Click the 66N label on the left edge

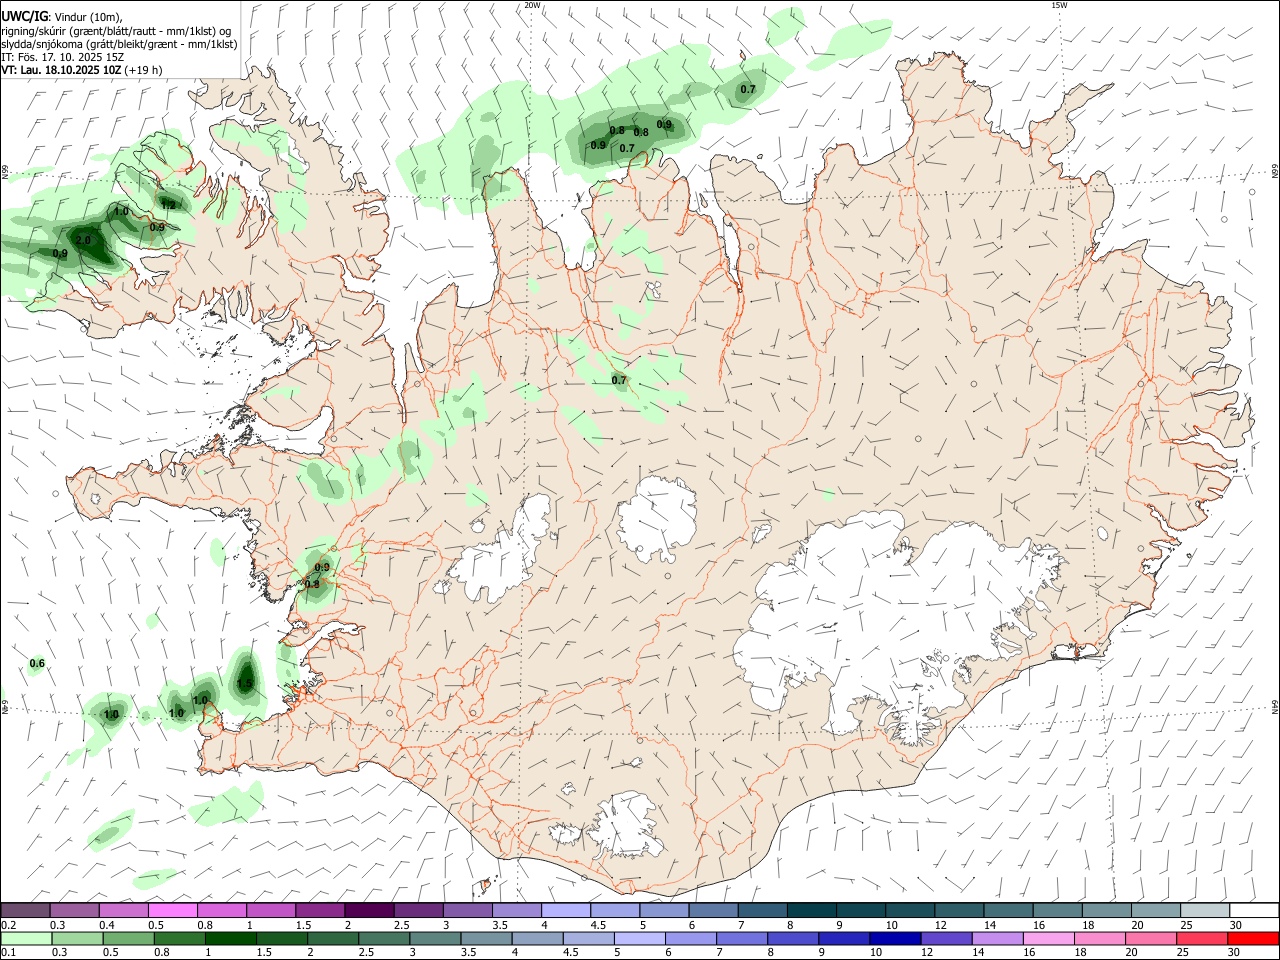point(5,172)
